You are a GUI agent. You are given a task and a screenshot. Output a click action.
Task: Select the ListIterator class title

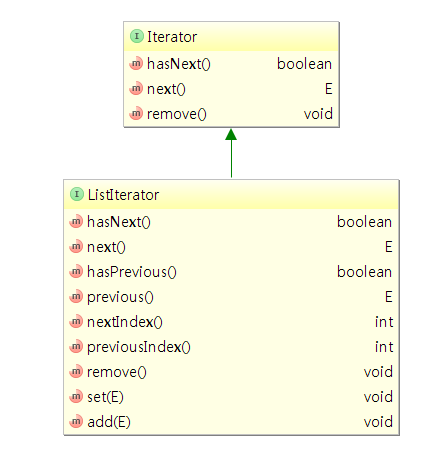point(123,195)
